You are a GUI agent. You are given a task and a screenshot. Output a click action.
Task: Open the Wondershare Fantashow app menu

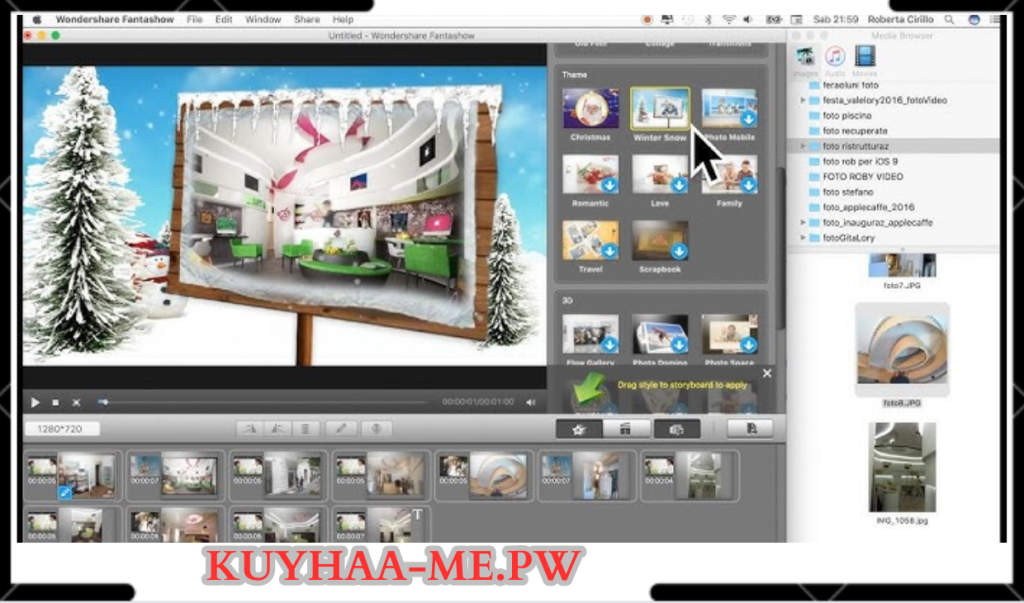click(x=115, y=20)
